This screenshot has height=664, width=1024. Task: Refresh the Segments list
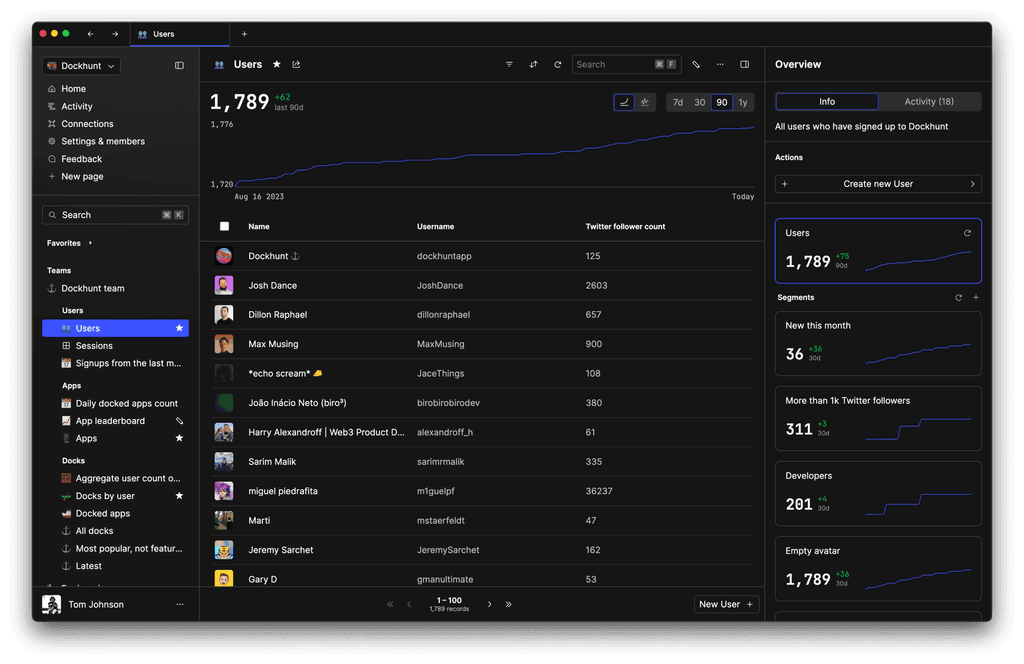click(x=959, y=298)
